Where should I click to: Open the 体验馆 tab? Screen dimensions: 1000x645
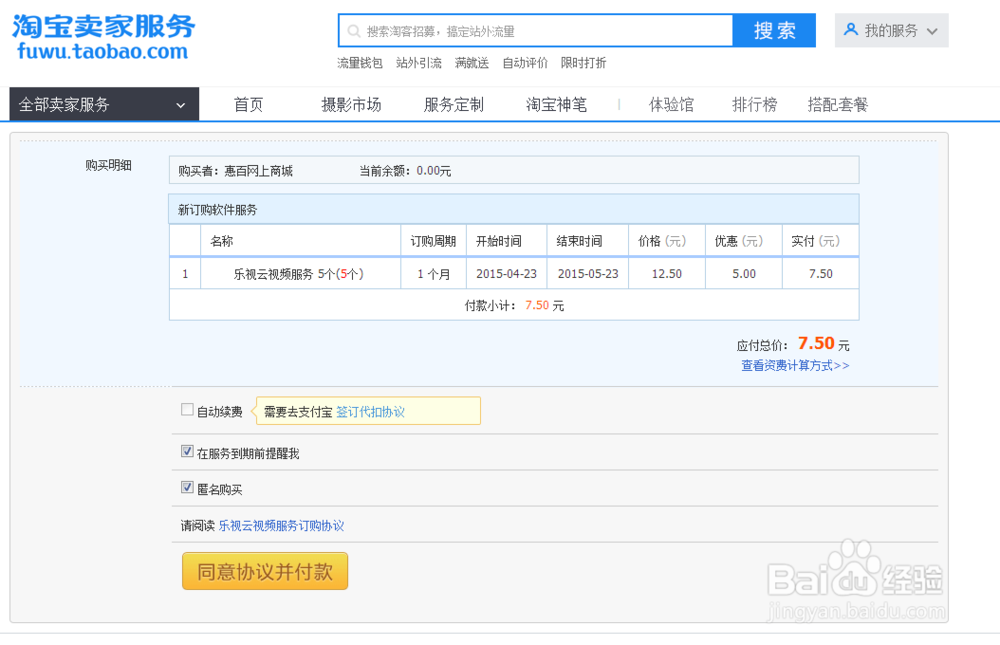(672, 105)
